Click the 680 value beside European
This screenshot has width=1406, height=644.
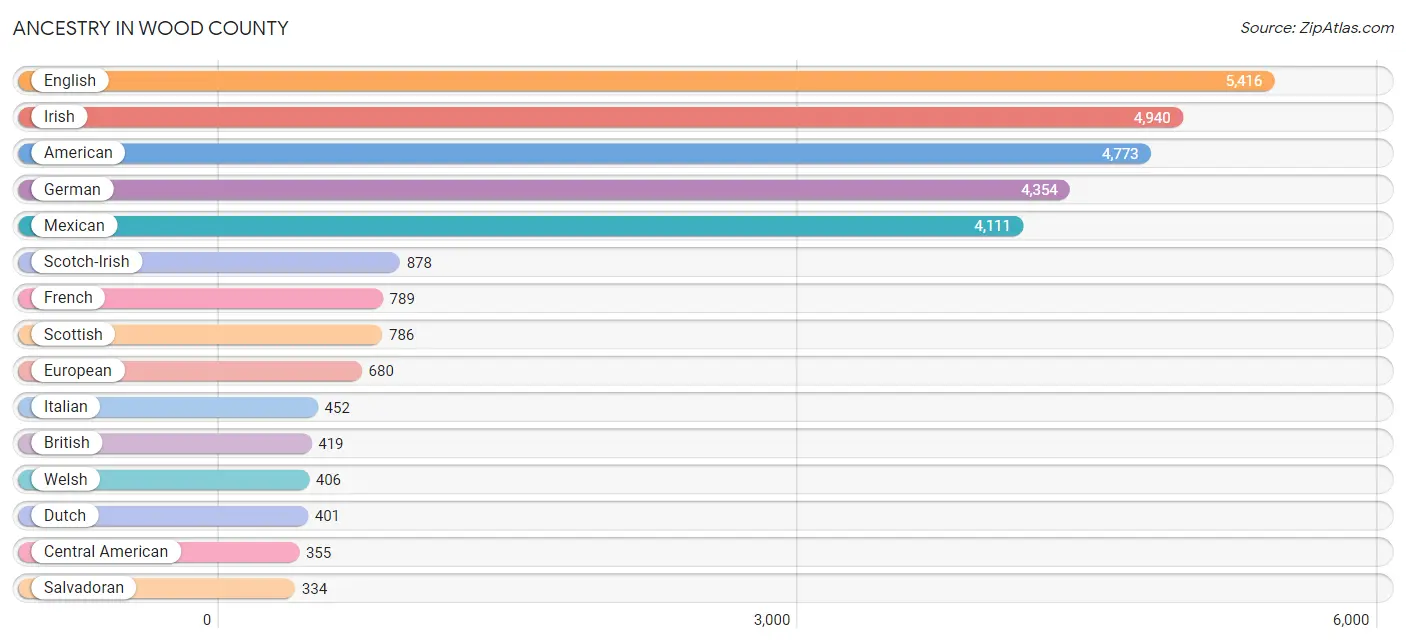pyautogui.click(x=381, y=371)
